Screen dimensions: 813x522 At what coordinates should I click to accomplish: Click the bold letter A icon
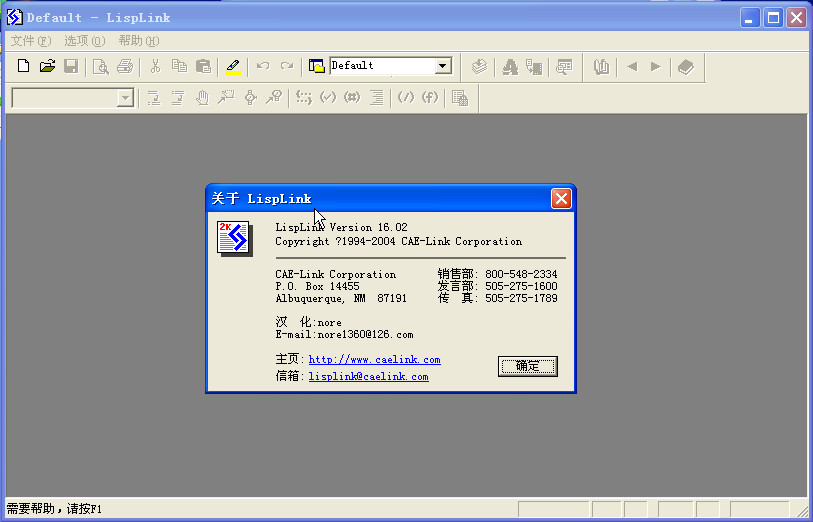point(510,67)
